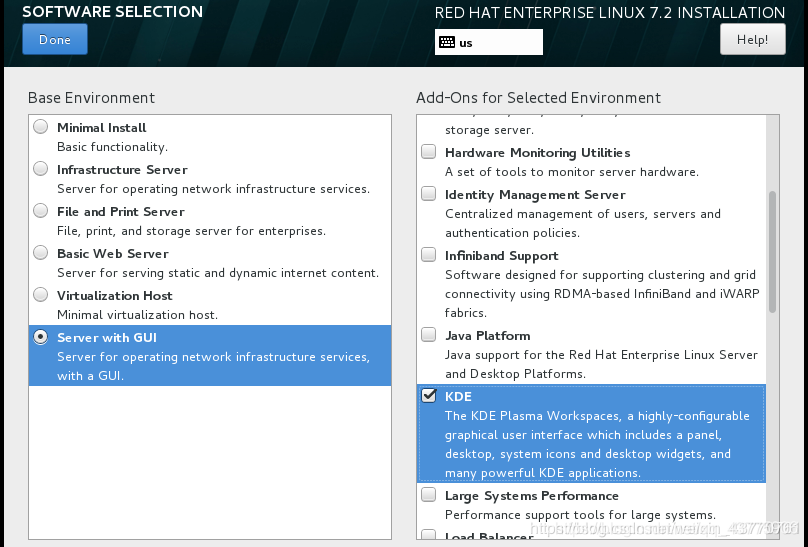Select the Basic Web Server radio button

point(41,253)
